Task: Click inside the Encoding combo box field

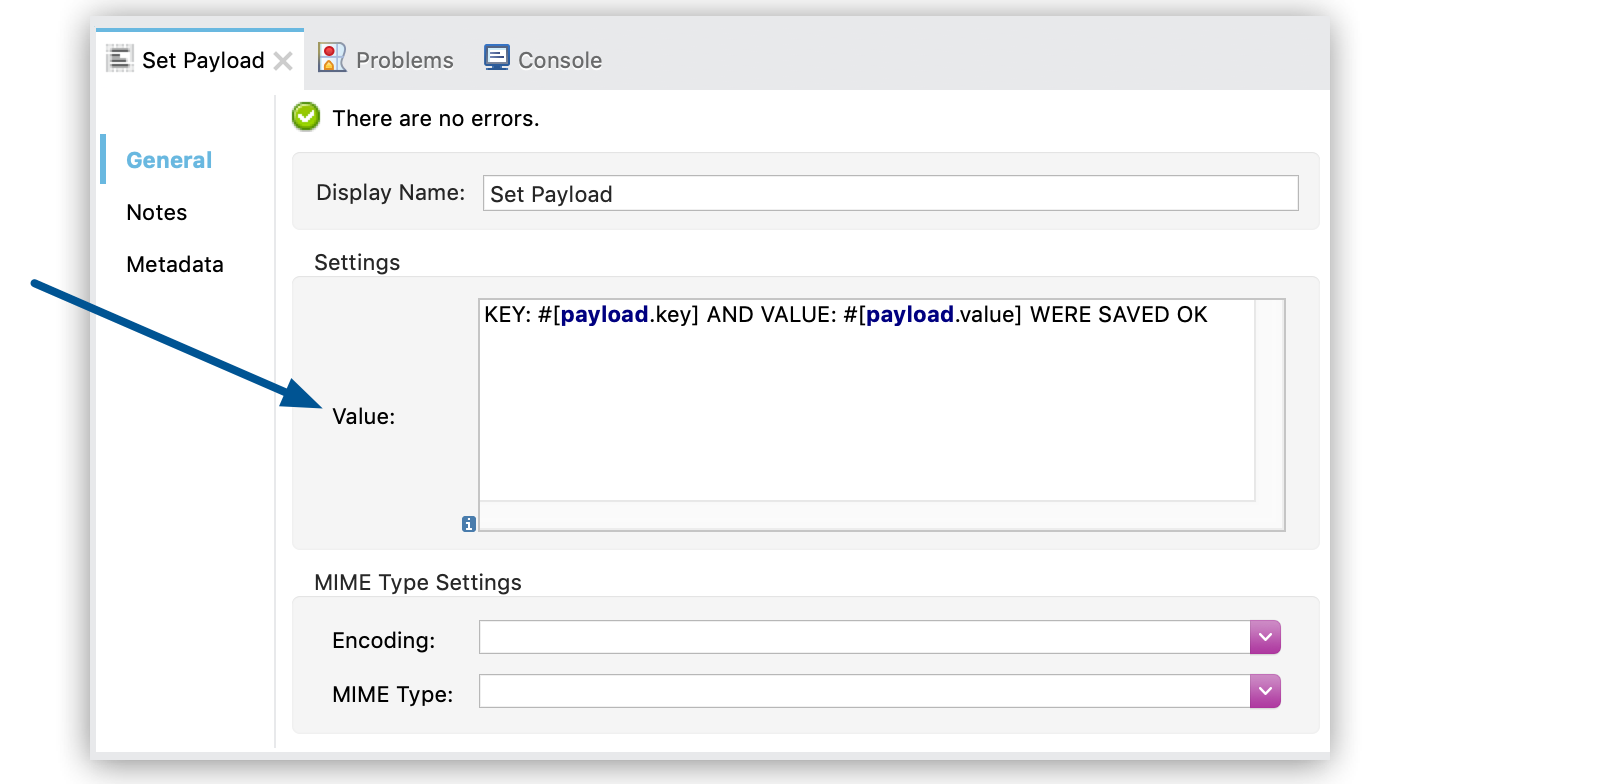Action: [x=864, y=637]
